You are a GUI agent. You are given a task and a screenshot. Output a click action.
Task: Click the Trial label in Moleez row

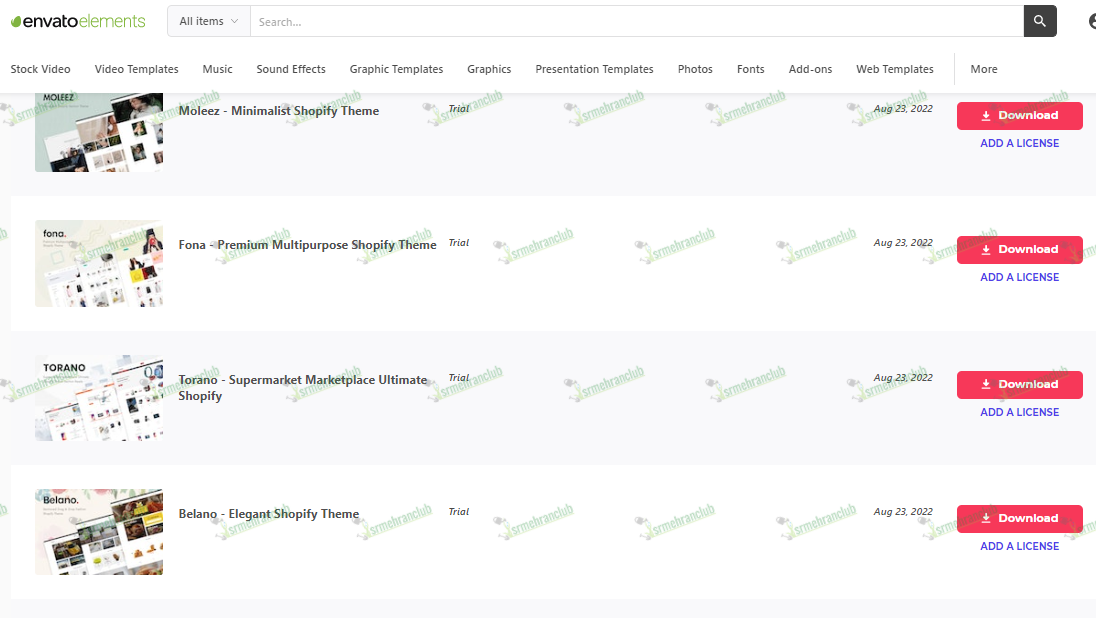(459, 108)
